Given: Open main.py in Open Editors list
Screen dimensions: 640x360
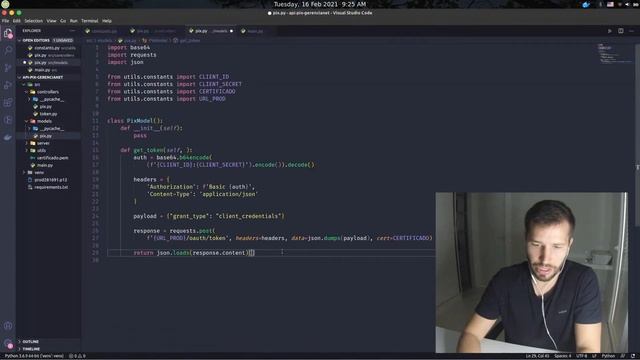Looking at the screenshot, I should 48,70.
